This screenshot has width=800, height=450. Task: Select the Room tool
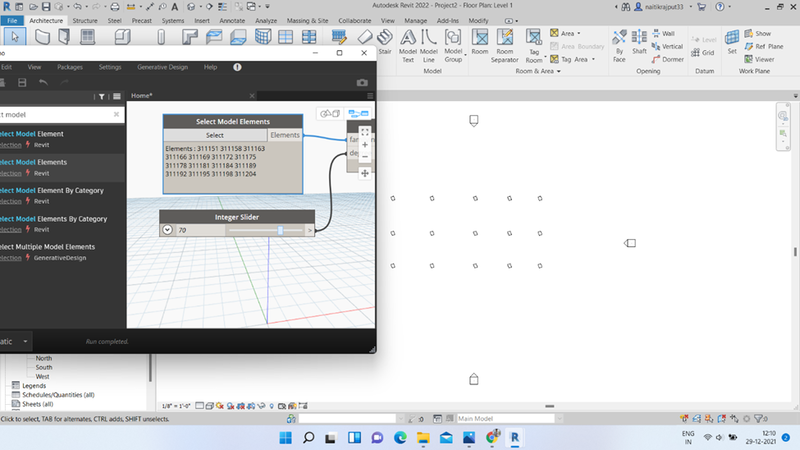[480, 42]
